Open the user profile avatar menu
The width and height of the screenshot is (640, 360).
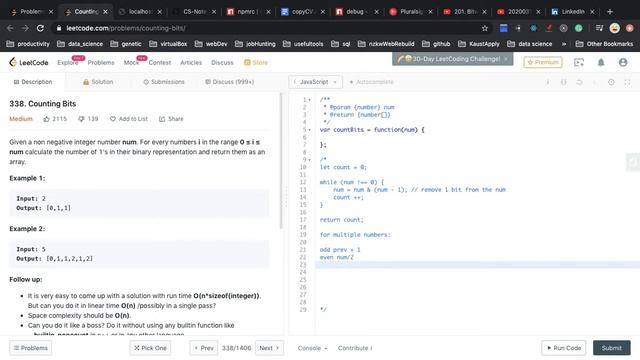point(623,62)
